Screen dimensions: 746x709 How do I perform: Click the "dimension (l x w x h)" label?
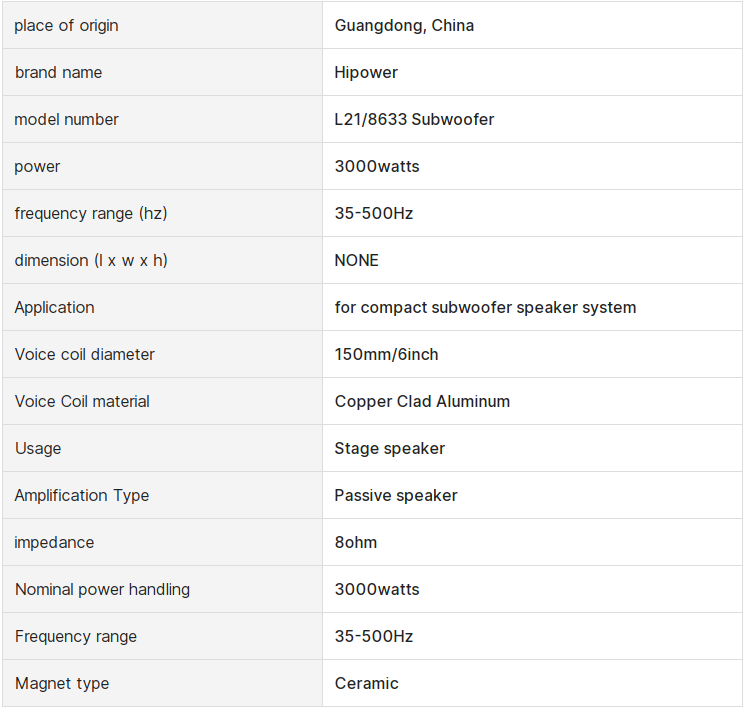tap(91, 261)
